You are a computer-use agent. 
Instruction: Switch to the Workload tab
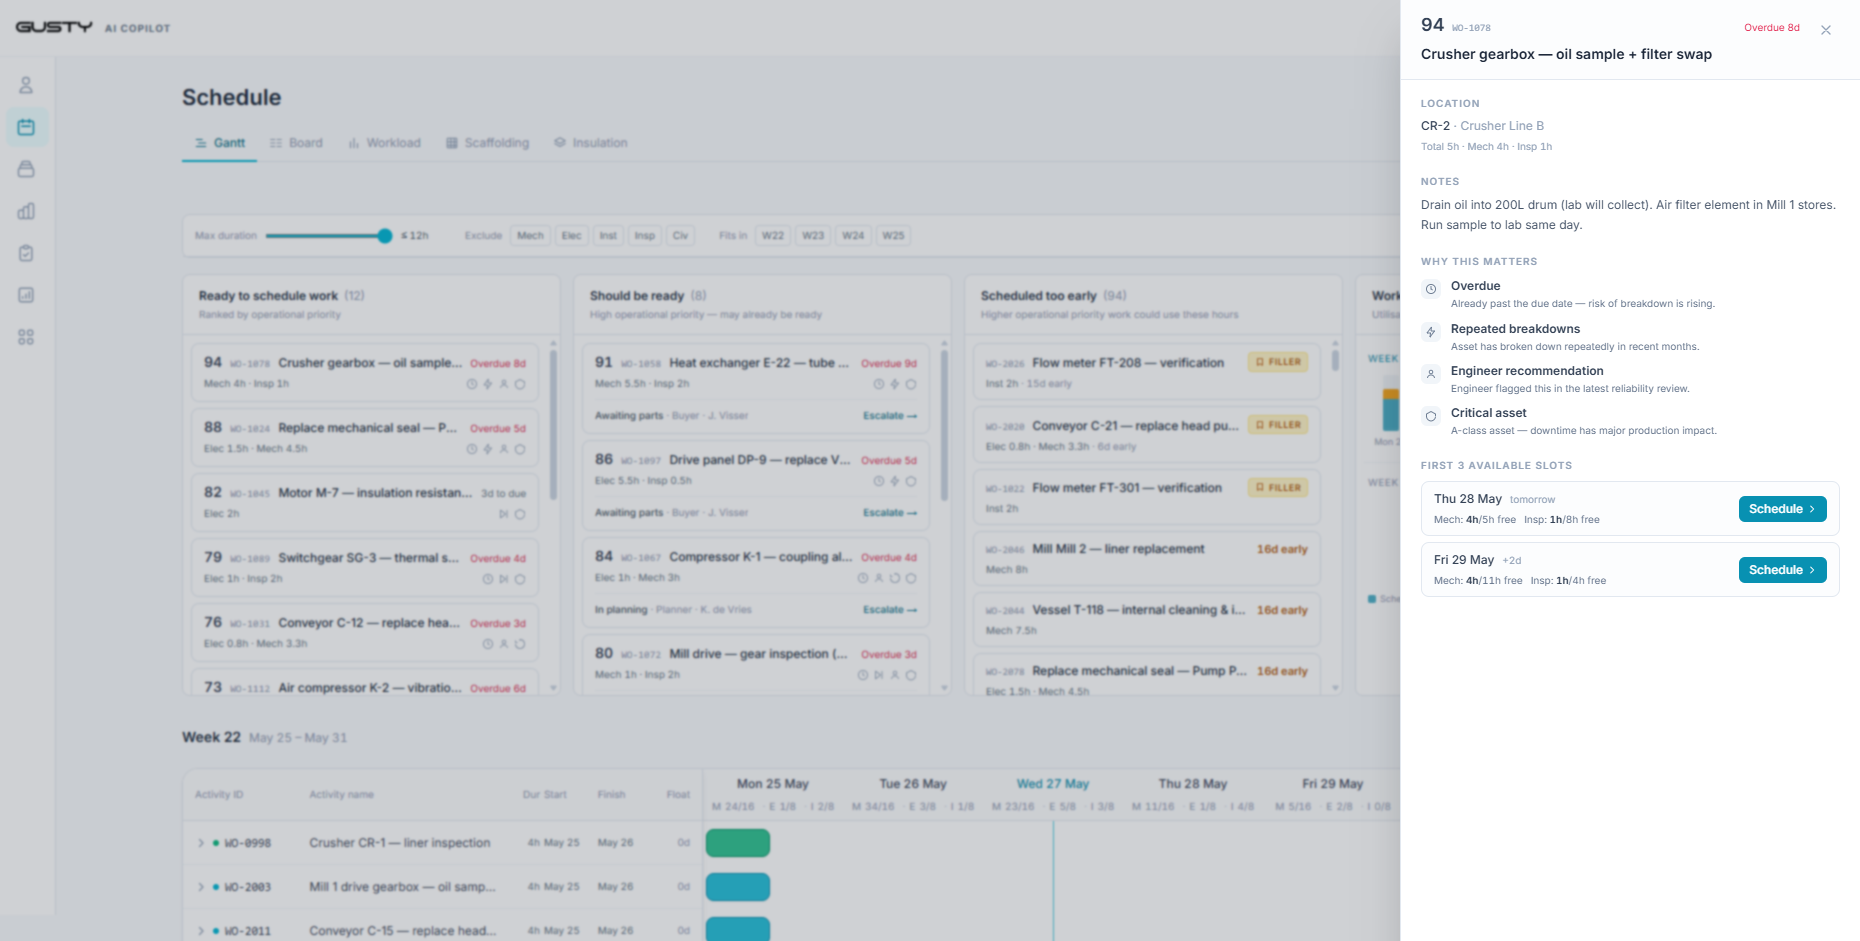tap(384, 143)
